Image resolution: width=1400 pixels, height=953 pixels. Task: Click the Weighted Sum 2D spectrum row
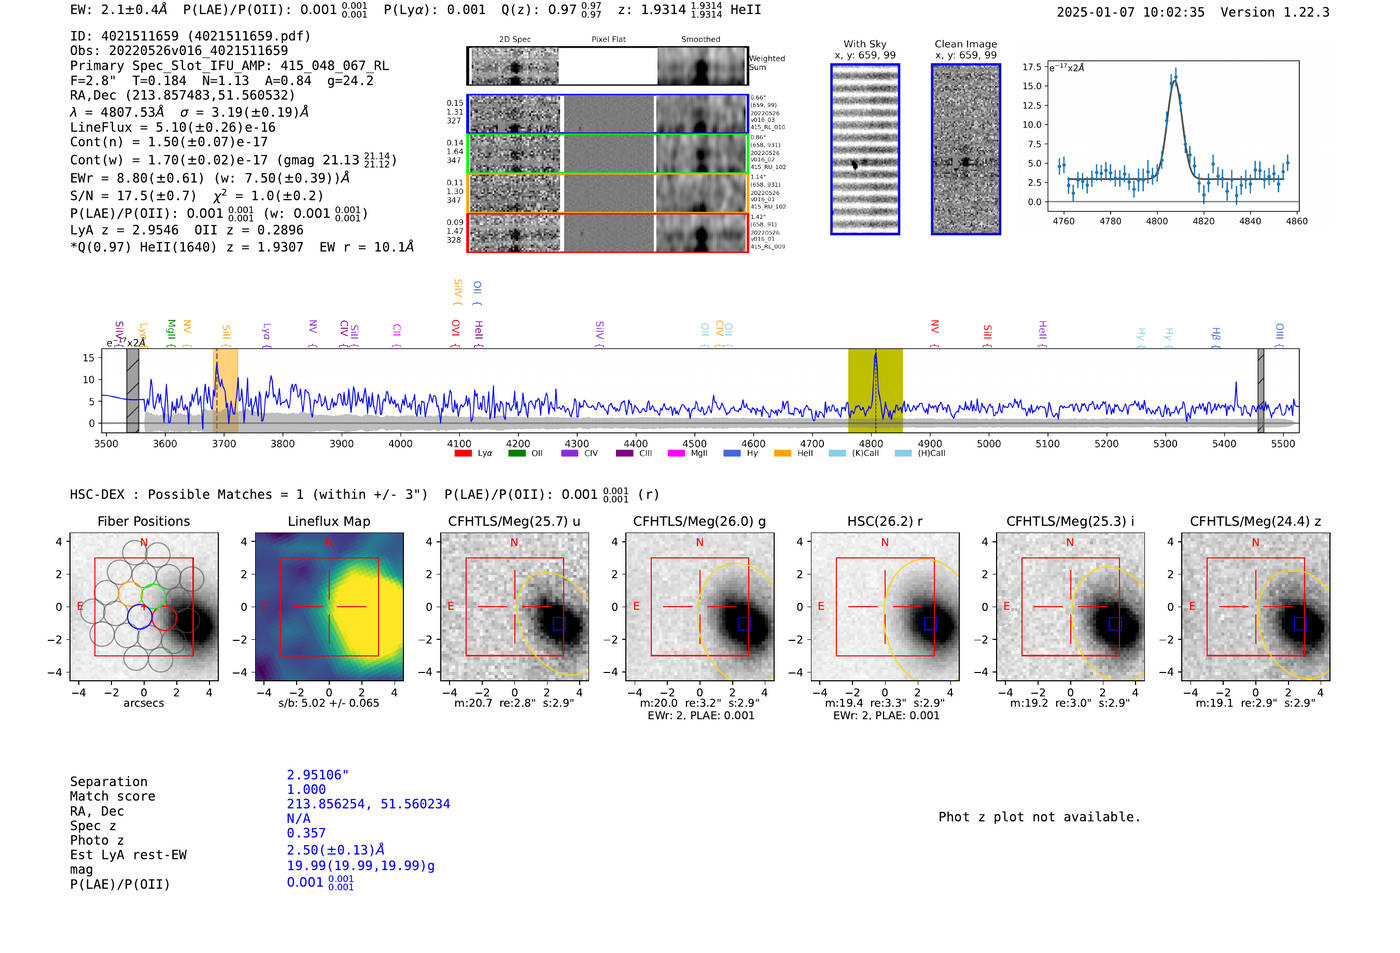click(607, 66)
